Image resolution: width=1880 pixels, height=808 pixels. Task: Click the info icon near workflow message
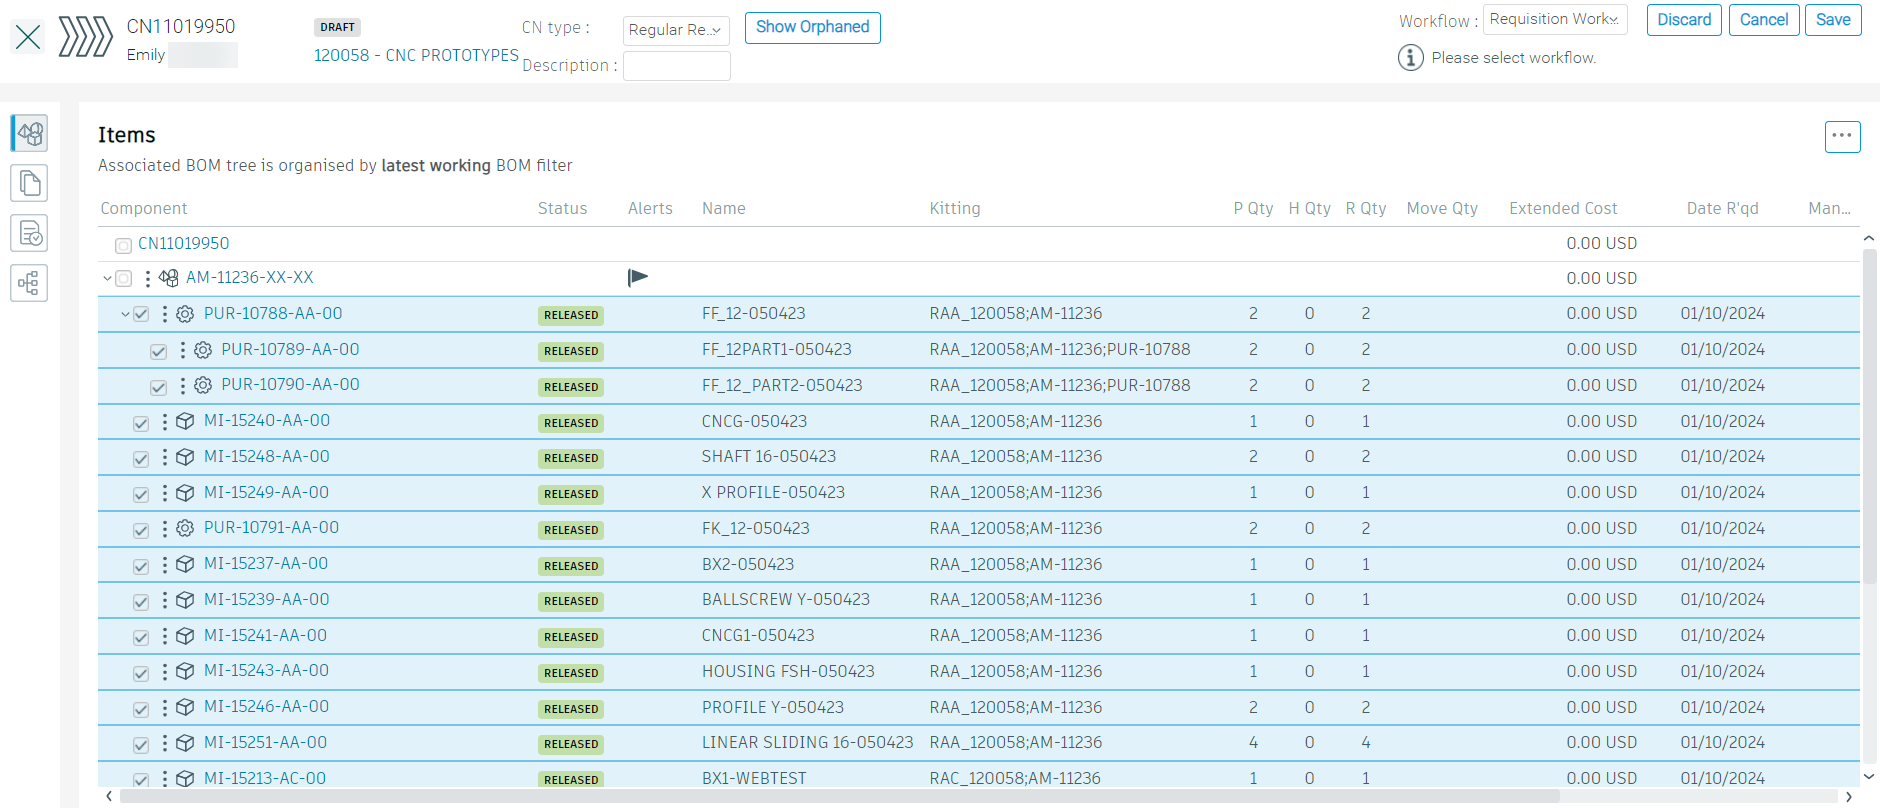(x=1410, y=58)
